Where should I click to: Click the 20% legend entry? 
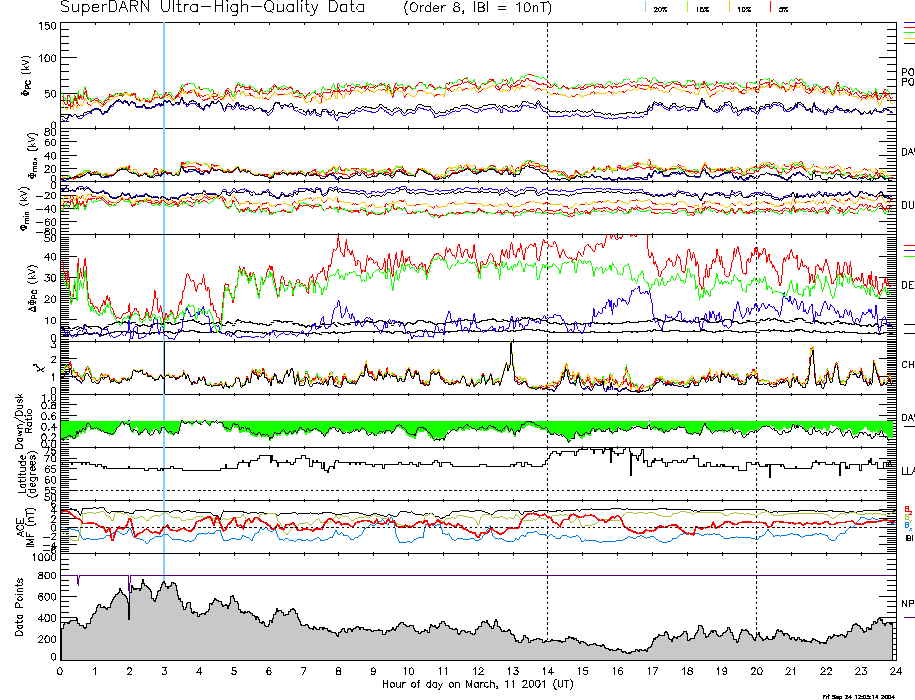pyautogui.click(x=660, y=8)
